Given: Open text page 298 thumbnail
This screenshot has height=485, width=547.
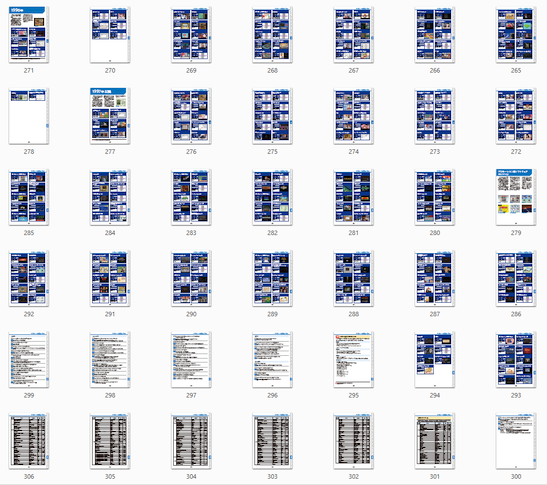Looking at the screenshot, I should (110, 360).
